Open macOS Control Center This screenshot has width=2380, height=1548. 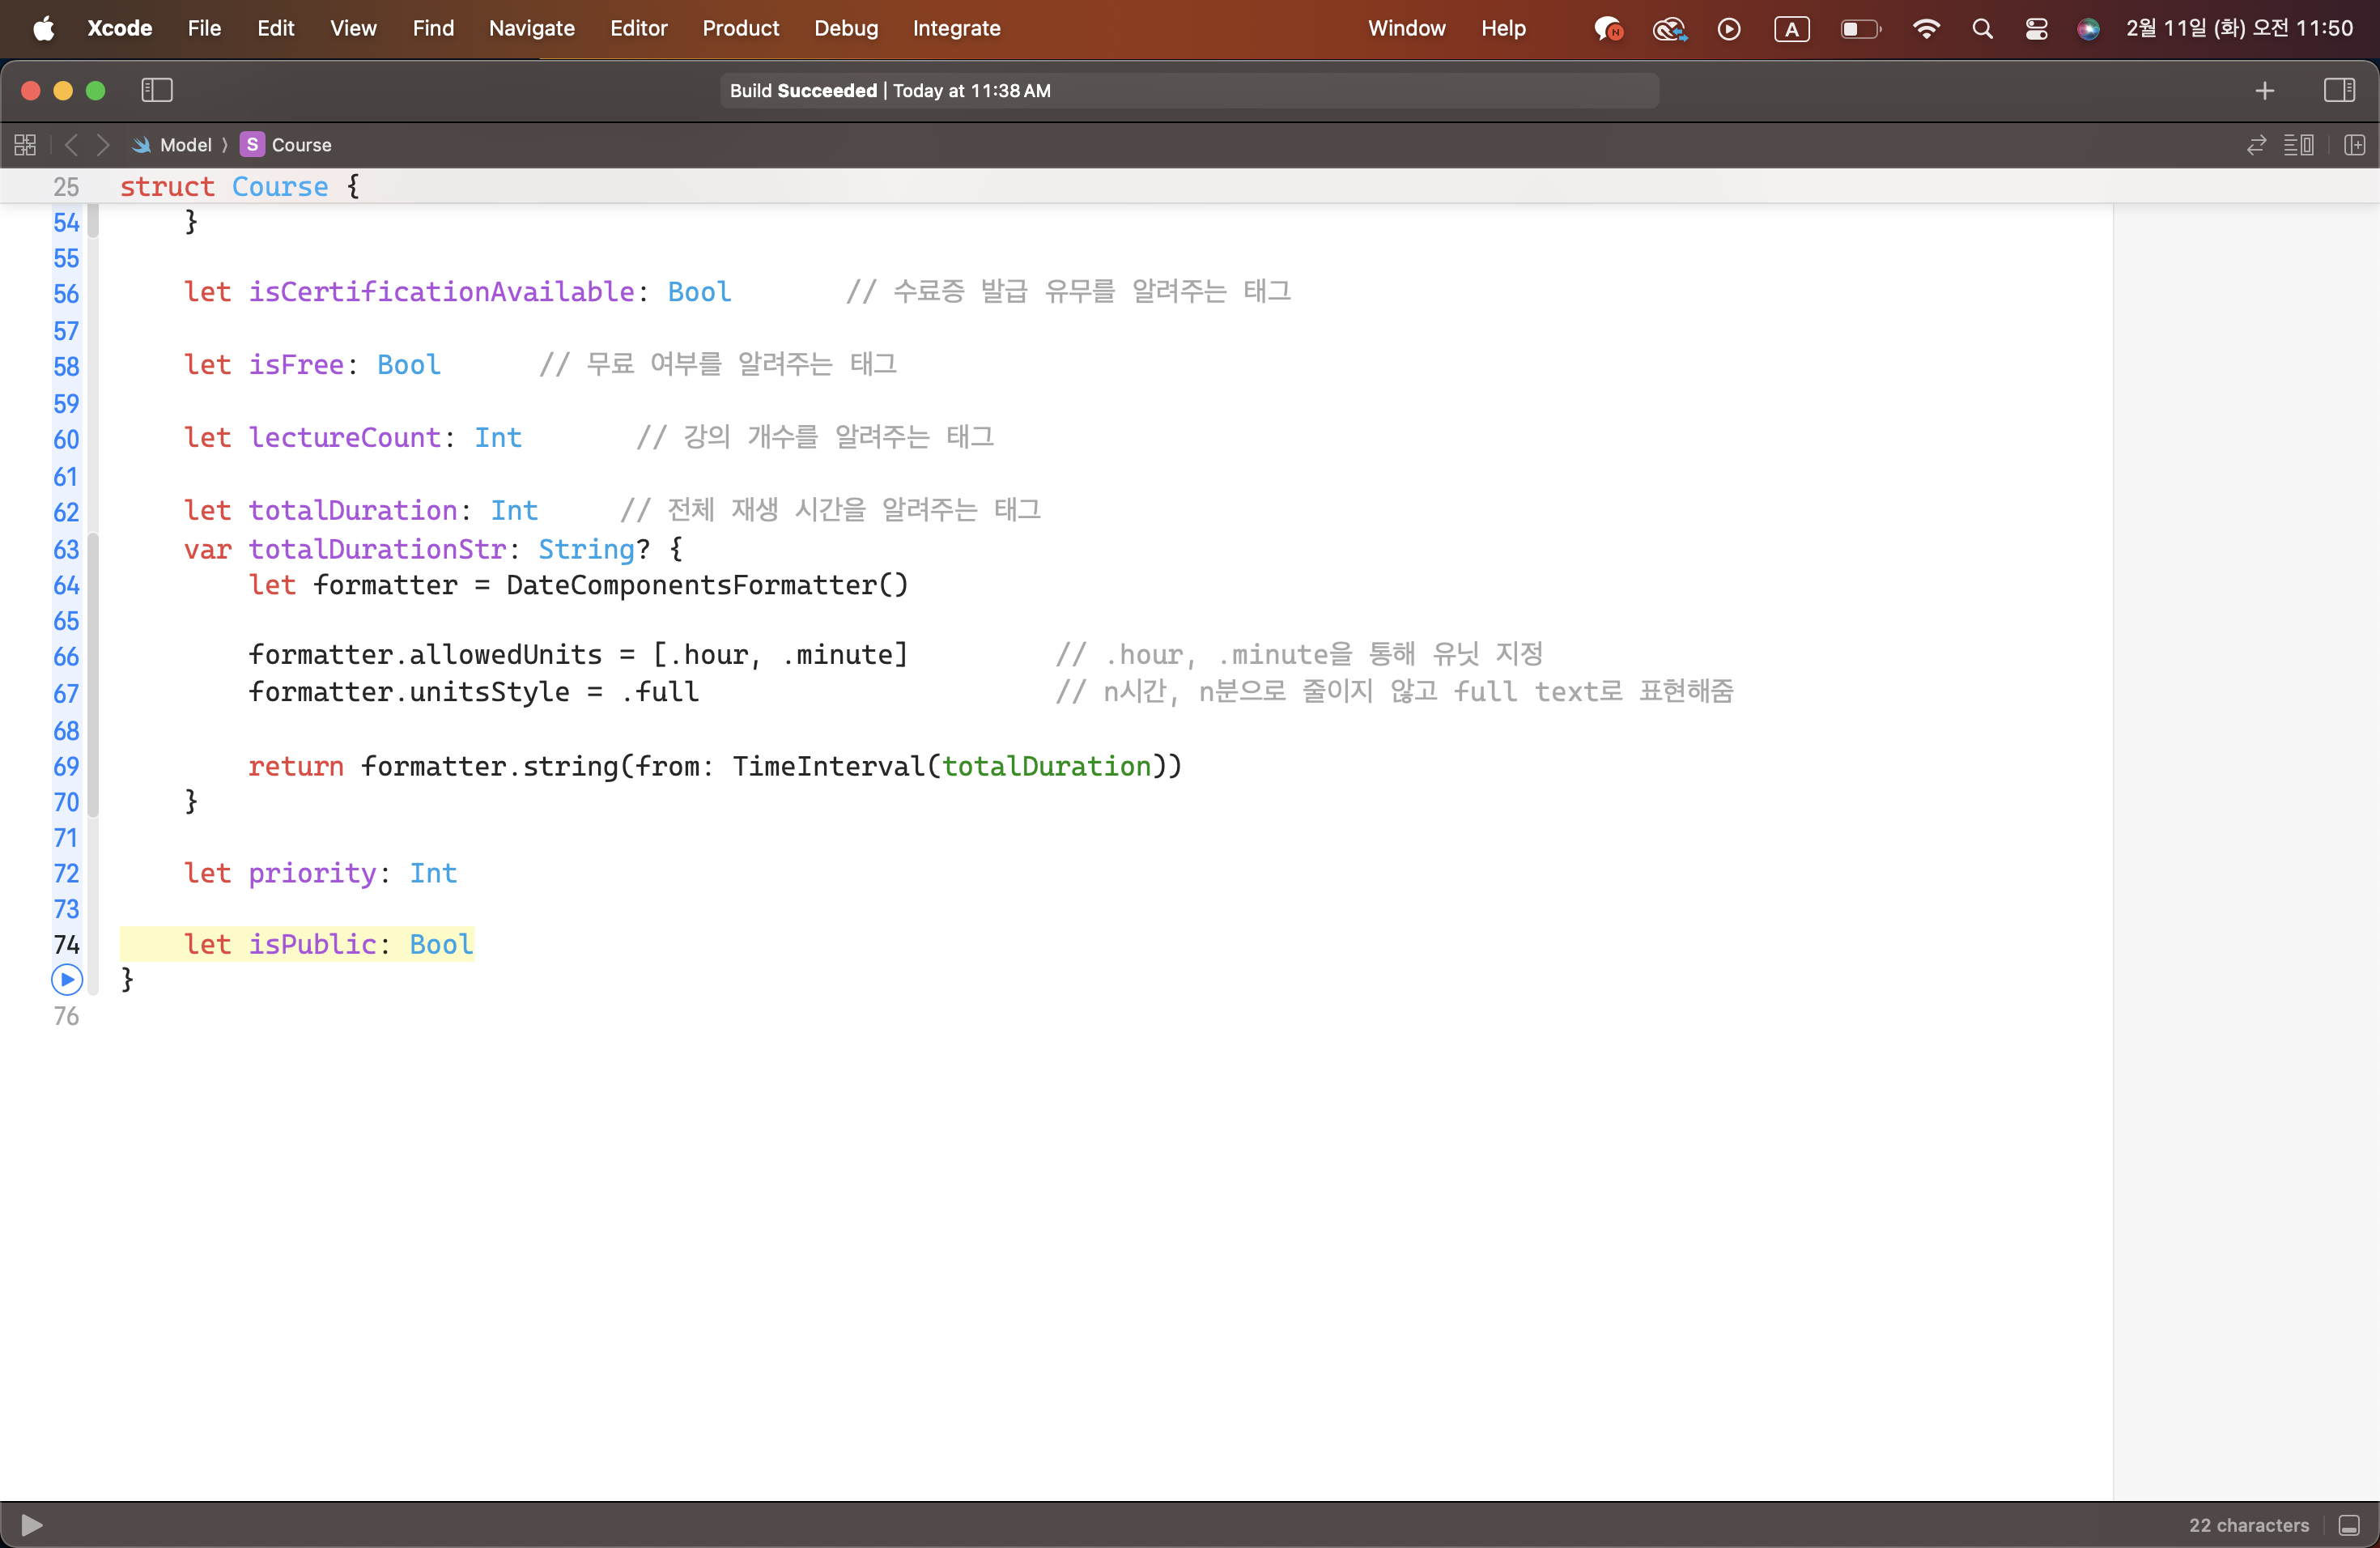pos(2036,28)
